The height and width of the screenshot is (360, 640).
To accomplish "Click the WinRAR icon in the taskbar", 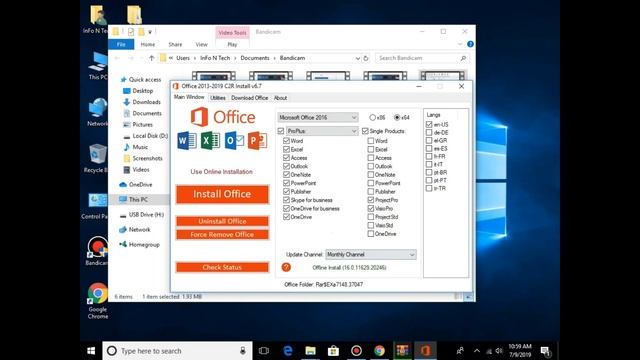I will pos(402,351).
